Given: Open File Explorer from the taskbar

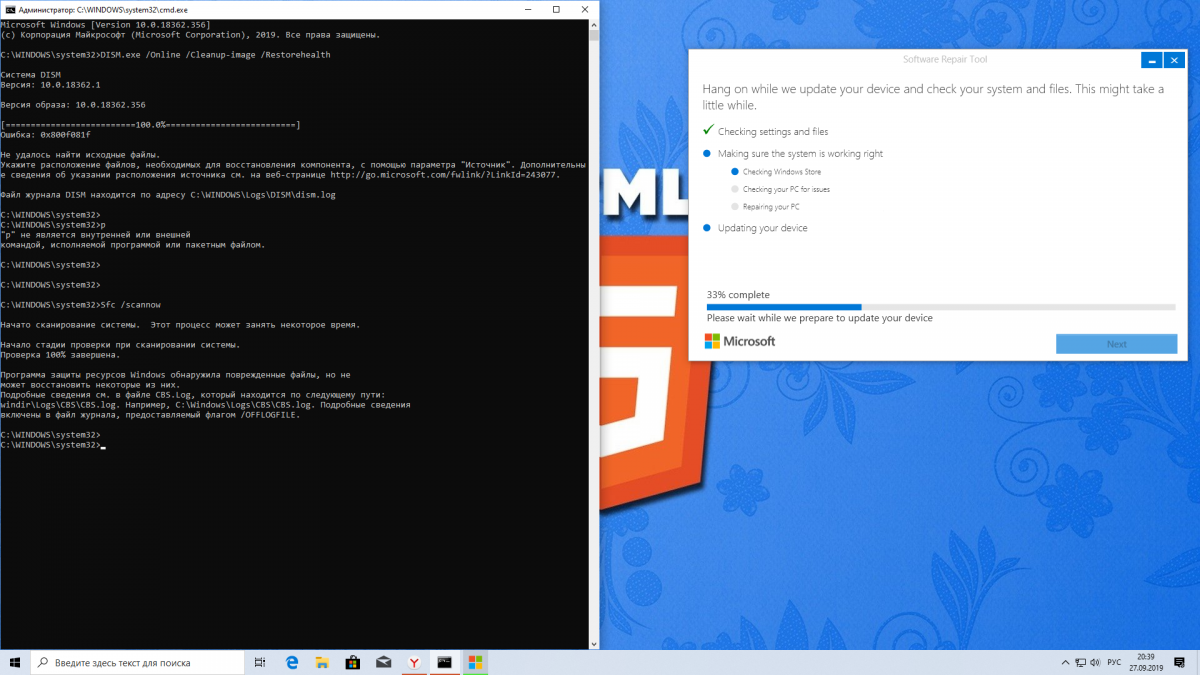Looking at the screenshot, I should tap(322, 662).
